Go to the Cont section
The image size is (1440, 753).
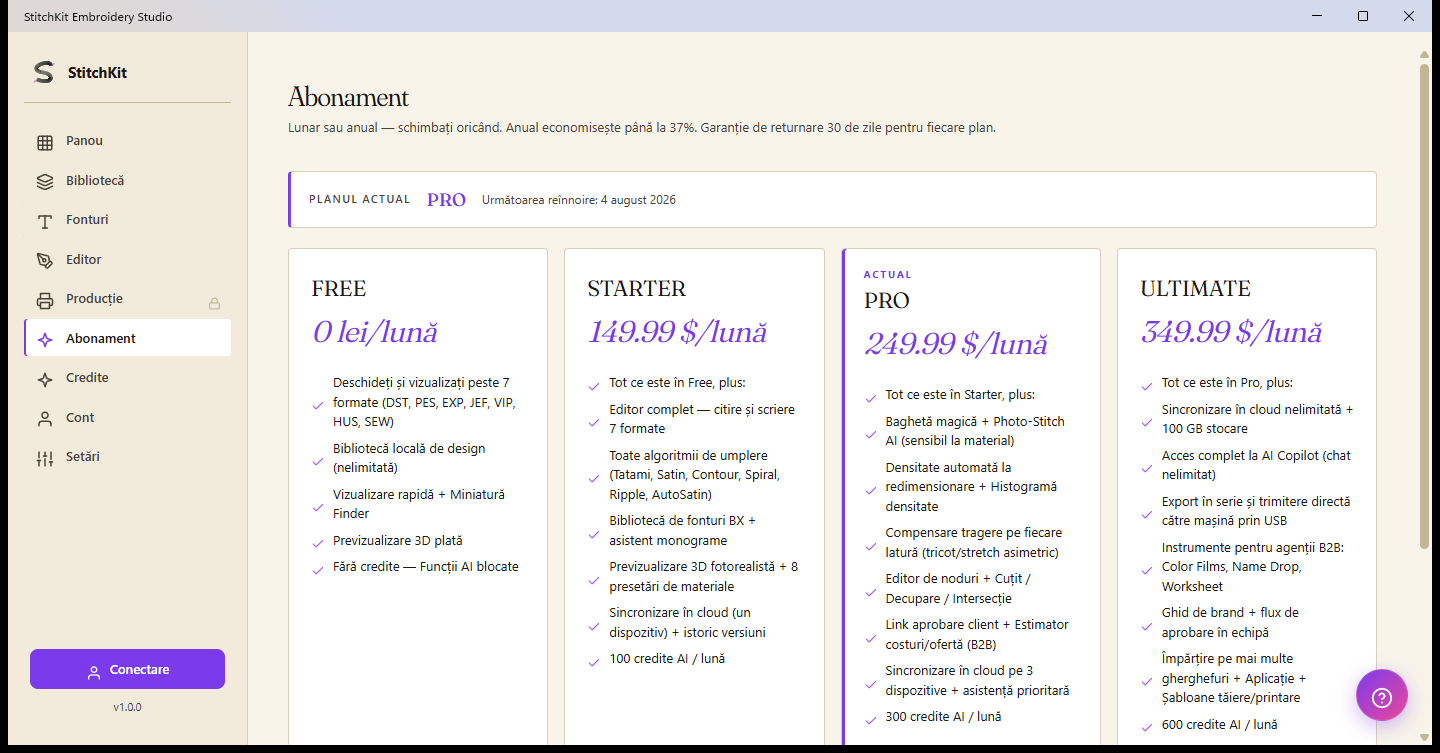[x=127, y=418]
